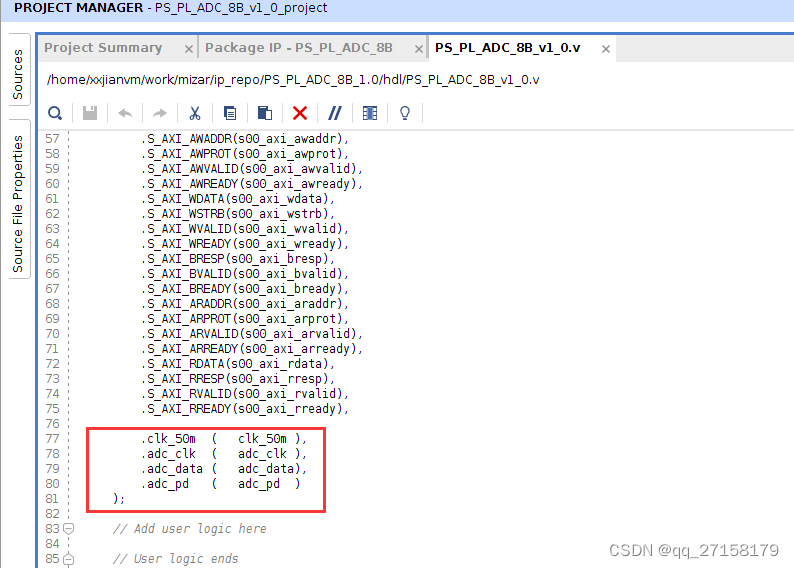Place cursor on .S_AXI_RRESP port line

pyautogui.click(x=238, y=379)
